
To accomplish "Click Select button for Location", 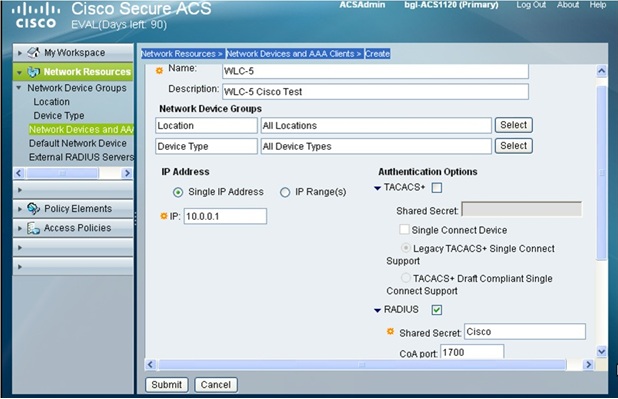I will click(514, 125).
